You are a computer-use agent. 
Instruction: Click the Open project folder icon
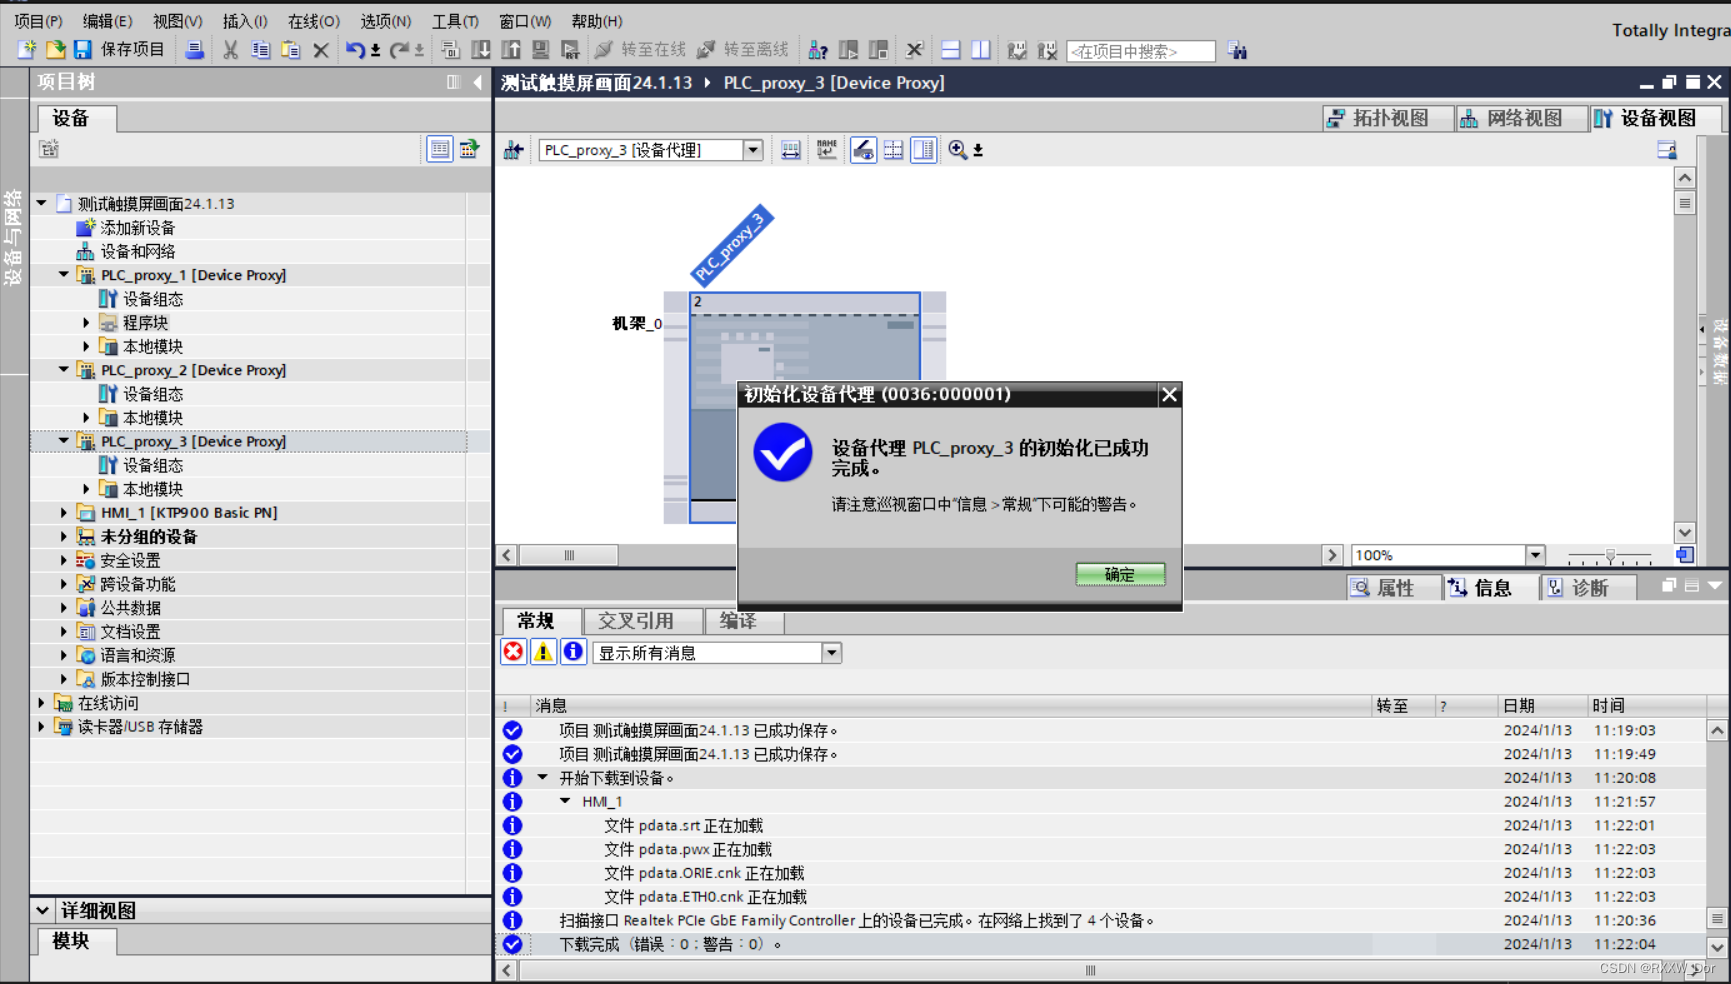(55, 49)
